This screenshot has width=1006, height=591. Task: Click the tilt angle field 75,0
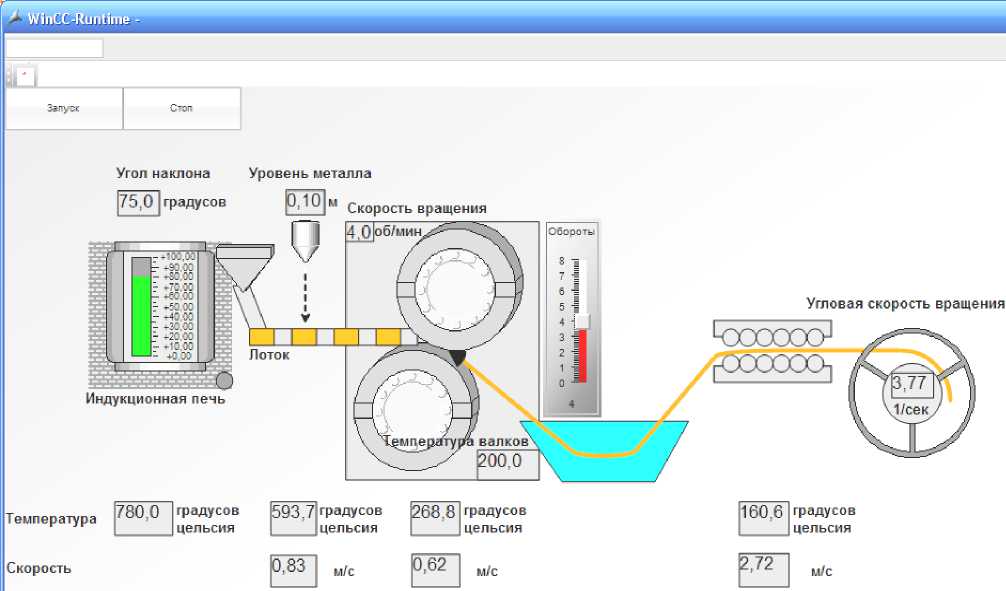[x=137, y=201]
